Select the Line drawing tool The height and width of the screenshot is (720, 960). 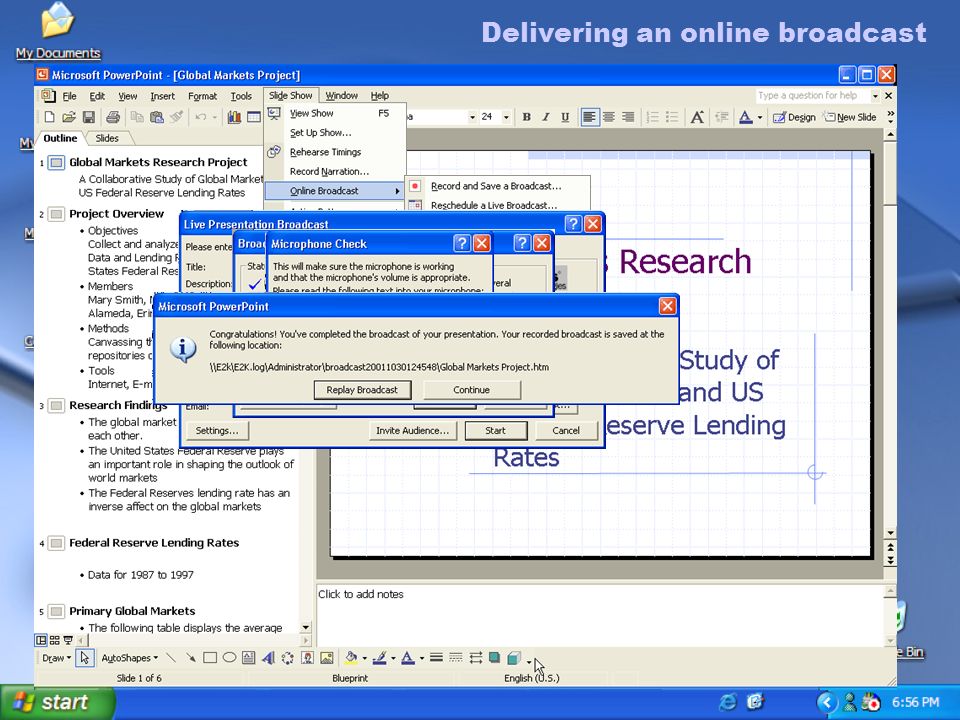[x=171, y=658]
